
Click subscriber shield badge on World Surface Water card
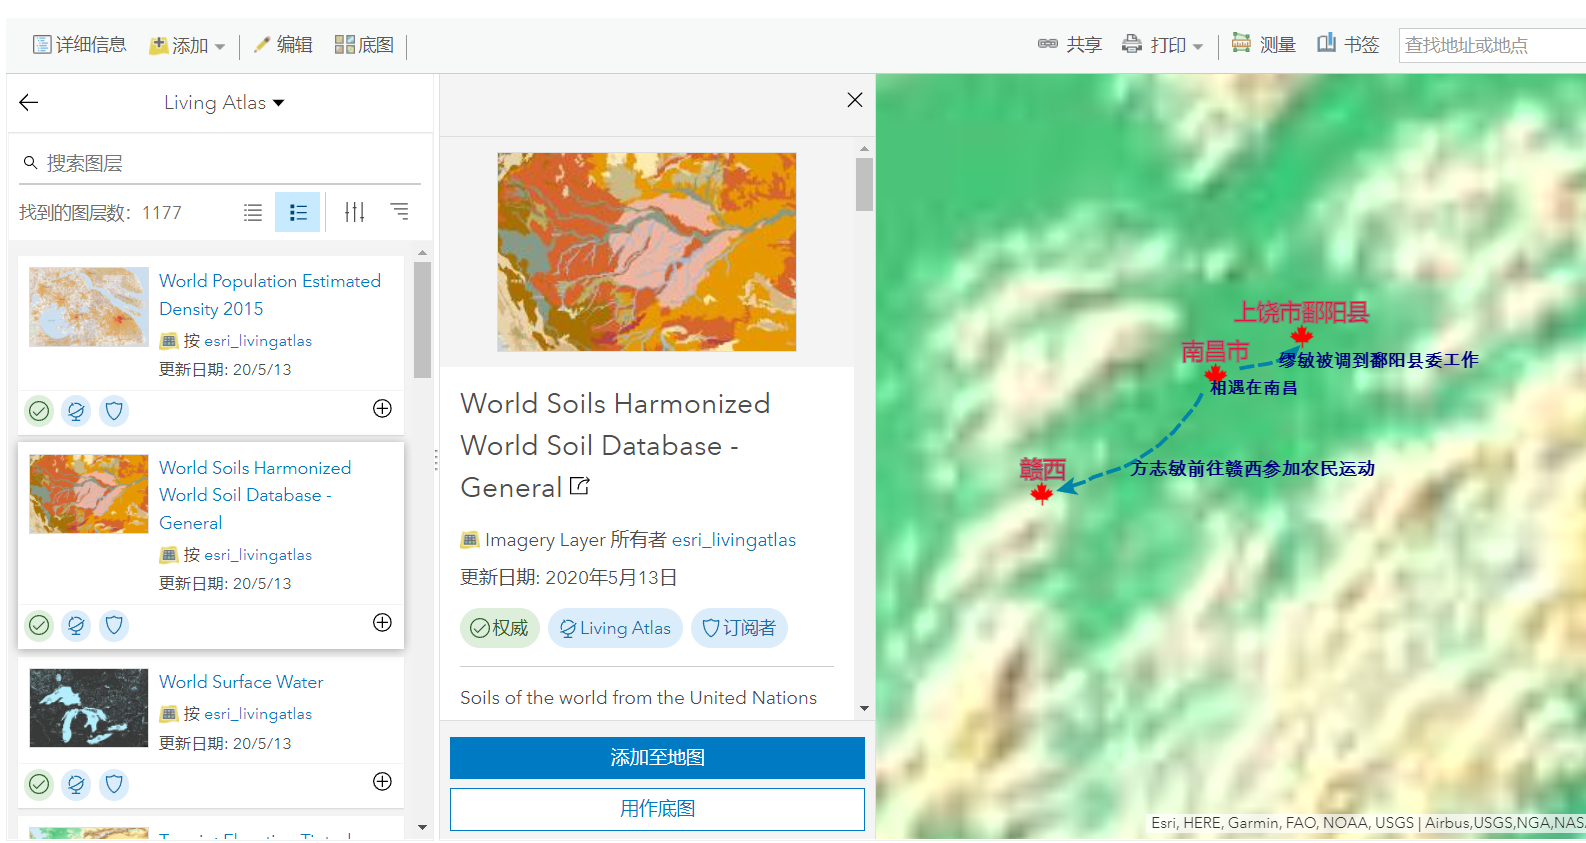pos(114,784)
